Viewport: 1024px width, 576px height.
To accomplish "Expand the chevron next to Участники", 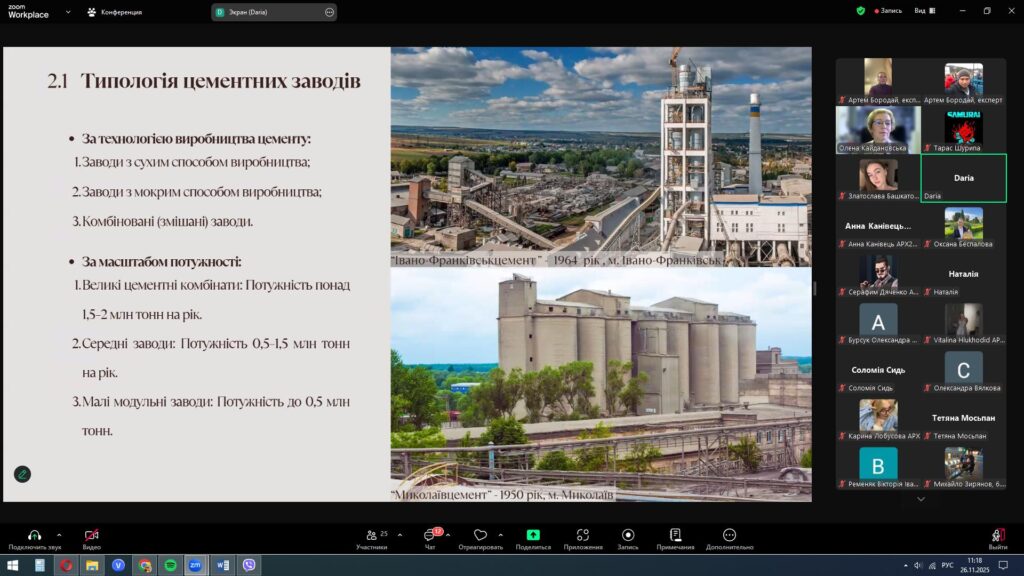I will (x=399, y=535).
